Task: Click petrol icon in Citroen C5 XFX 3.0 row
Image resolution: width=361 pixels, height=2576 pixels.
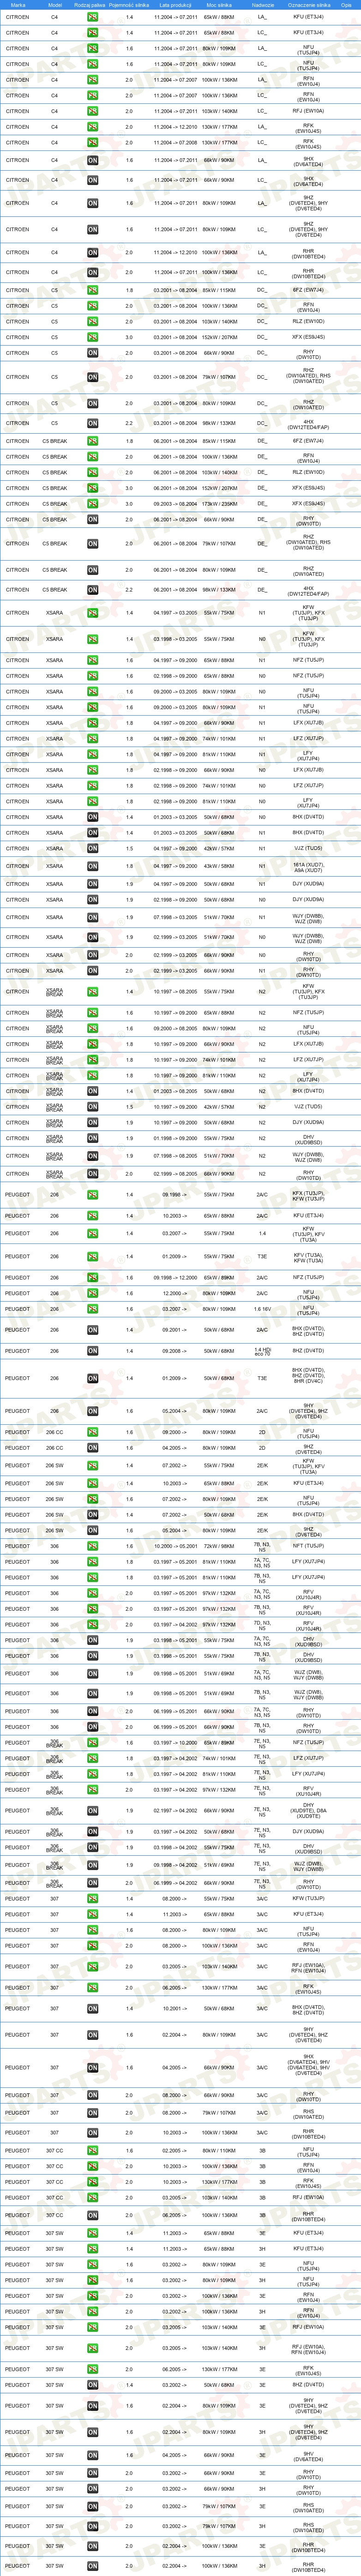Action: [92, 337]
